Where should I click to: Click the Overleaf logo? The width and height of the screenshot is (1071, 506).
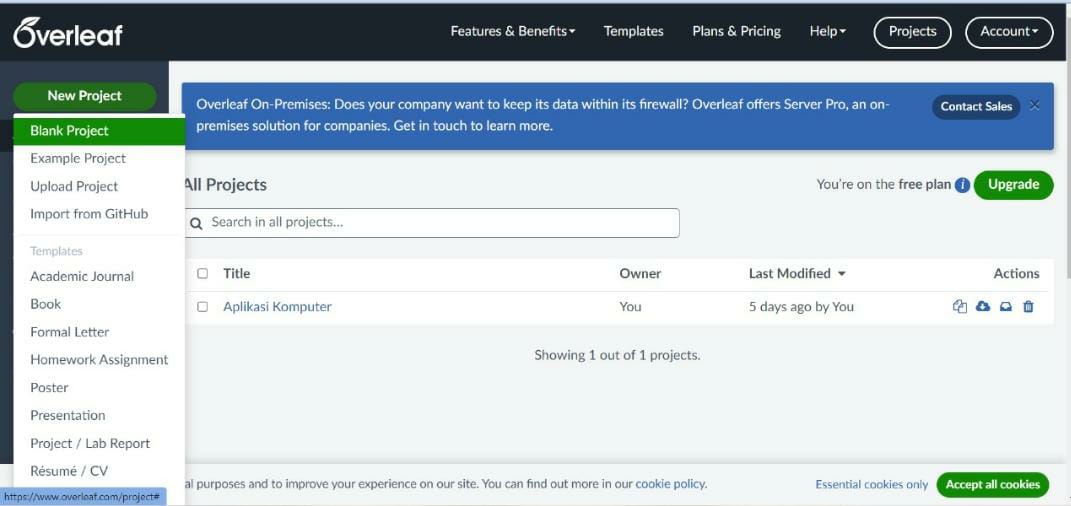coord(68,31)
